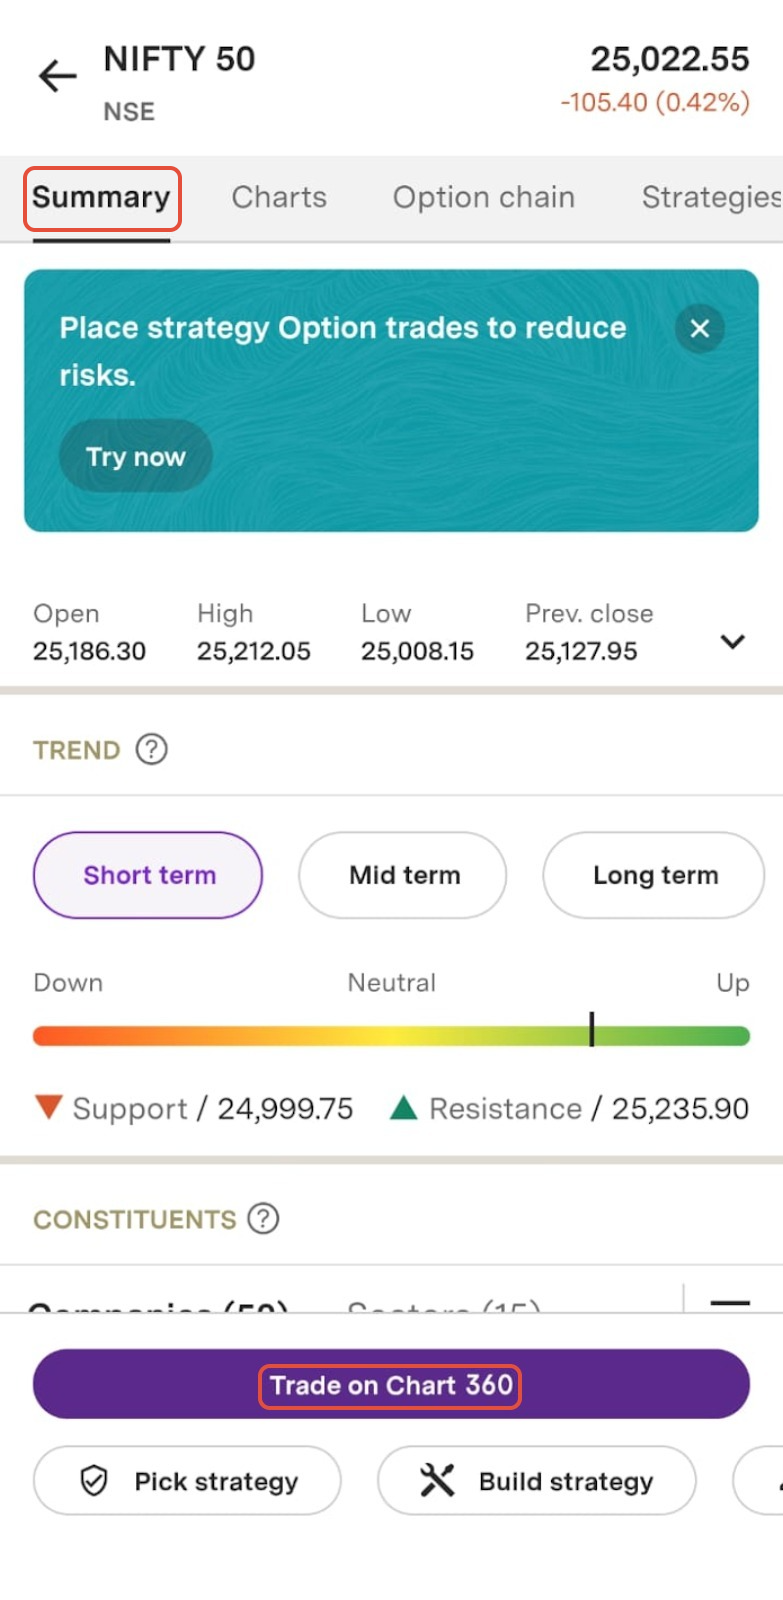Tap the shield icon on Pick strategy
This screenshot has width=783, height=1600.
coord(94,1480)
